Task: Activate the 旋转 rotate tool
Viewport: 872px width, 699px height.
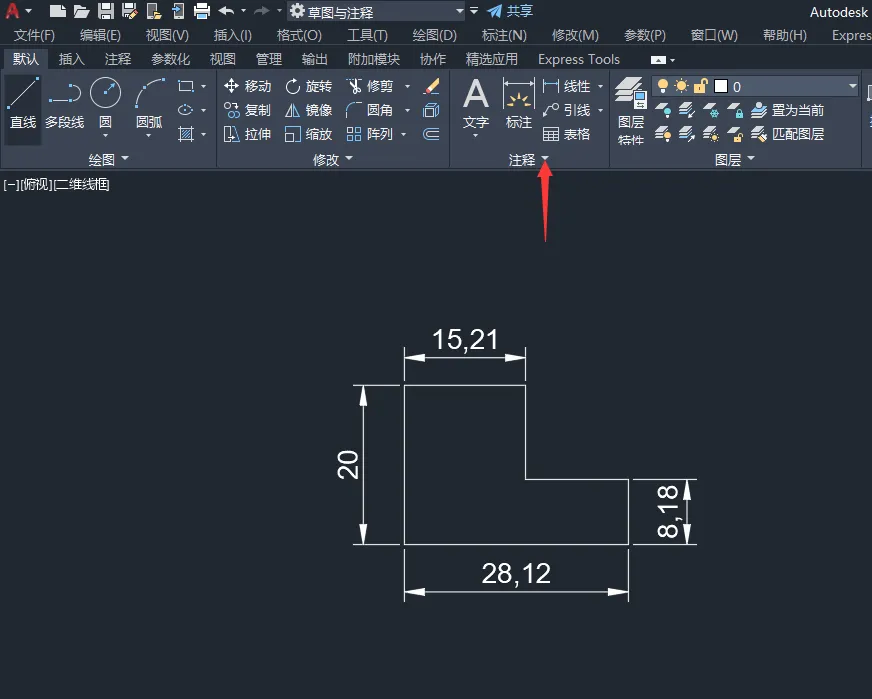Action: click(x=309, y=86)
